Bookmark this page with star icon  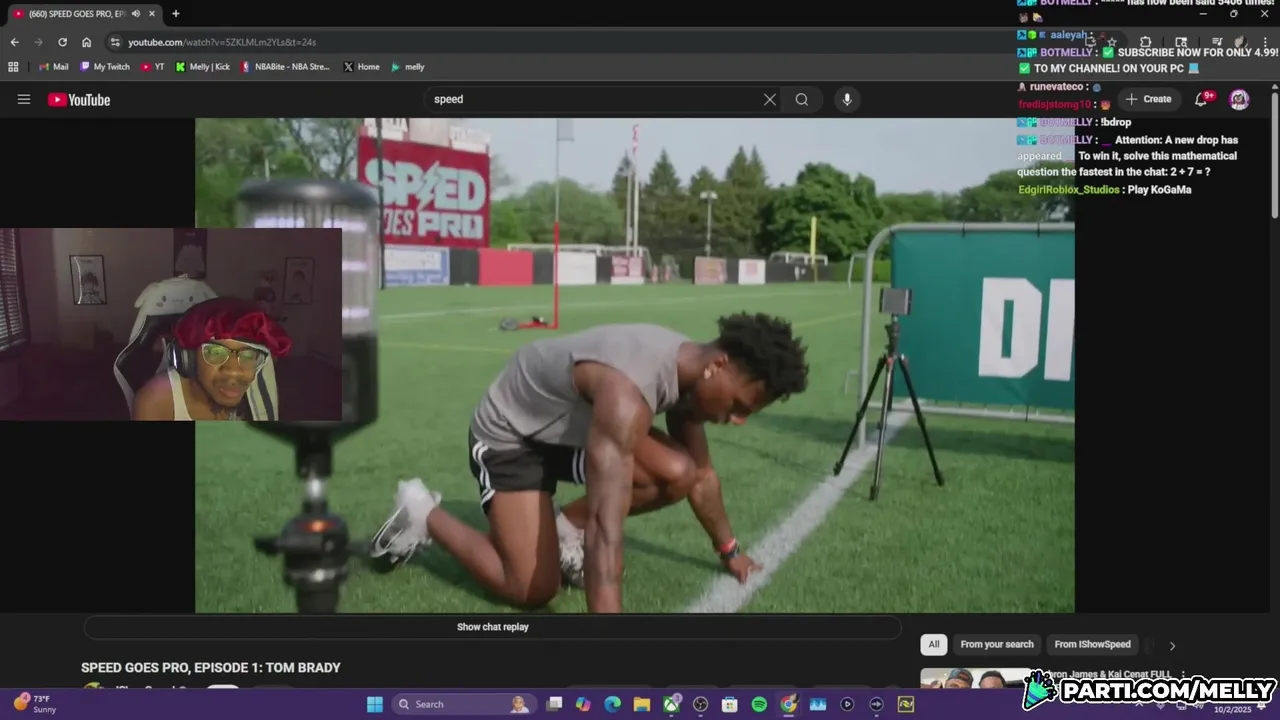(x=1111, y=42)
